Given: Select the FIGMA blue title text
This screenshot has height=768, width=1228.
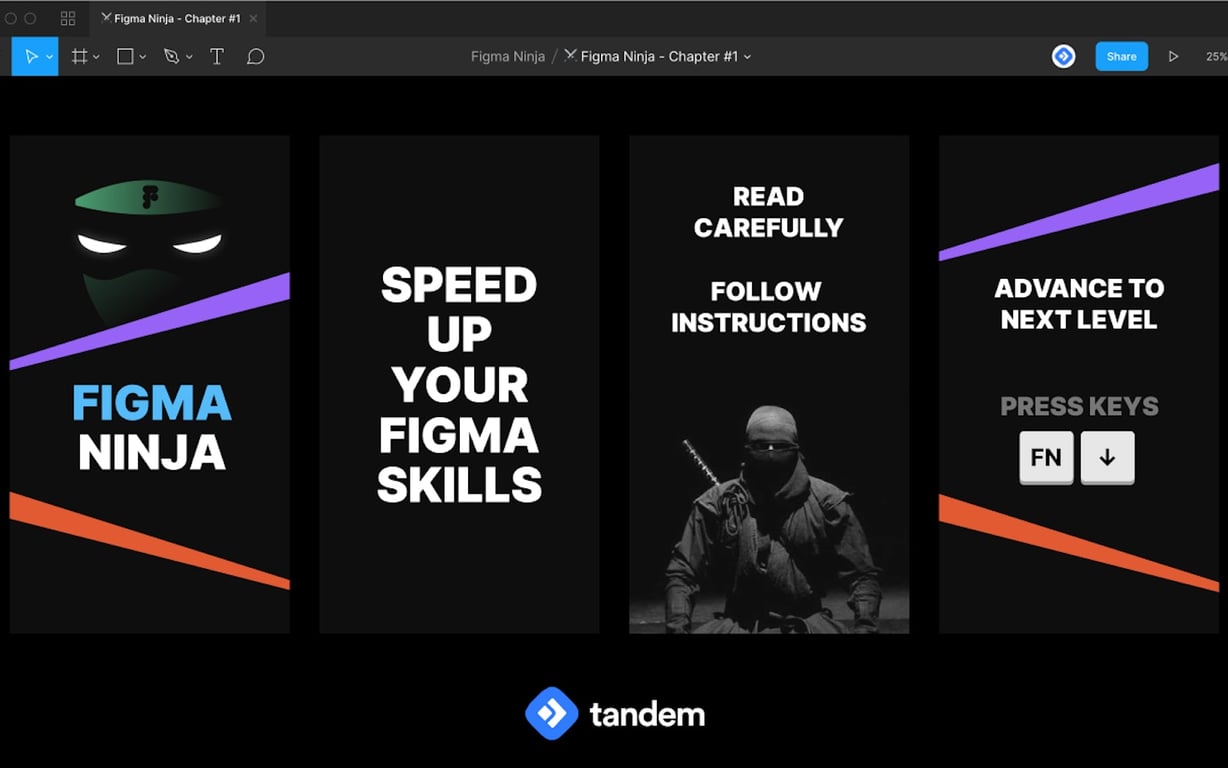Looking at the screenshot, I should pos(152,404).
